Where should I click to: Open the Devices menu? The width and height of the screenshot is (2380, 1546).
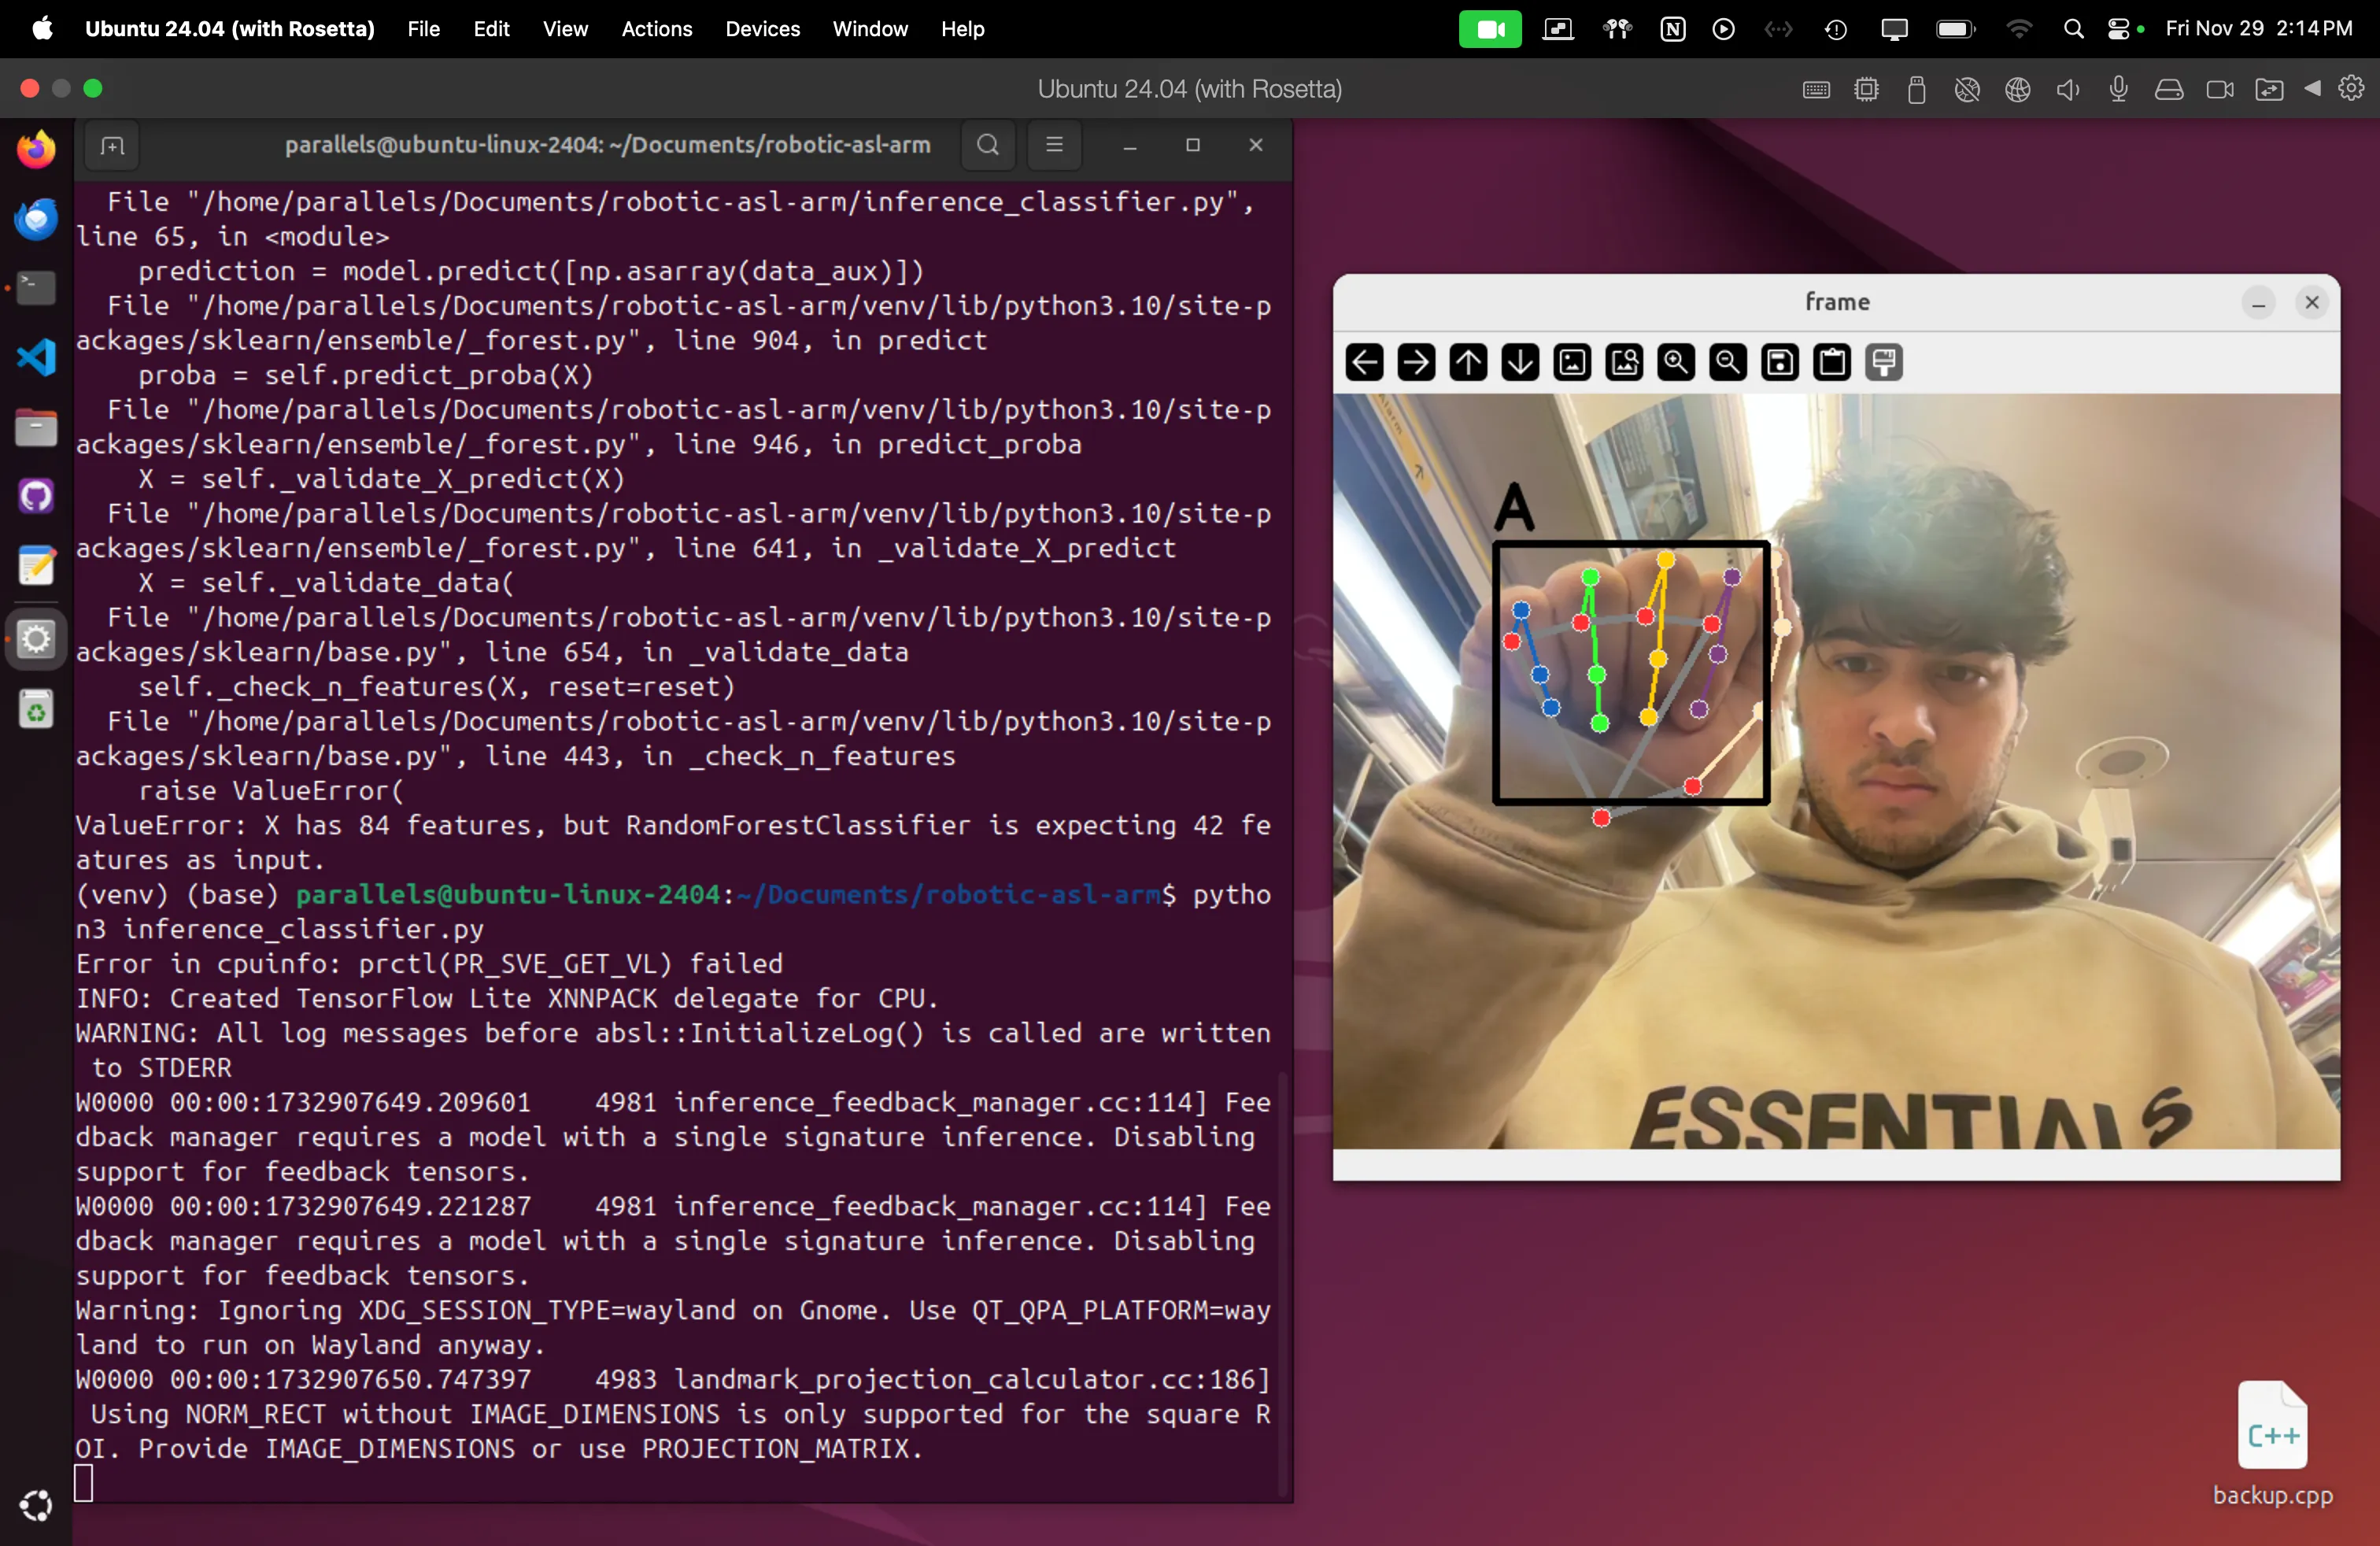click(x=762, y=29)
